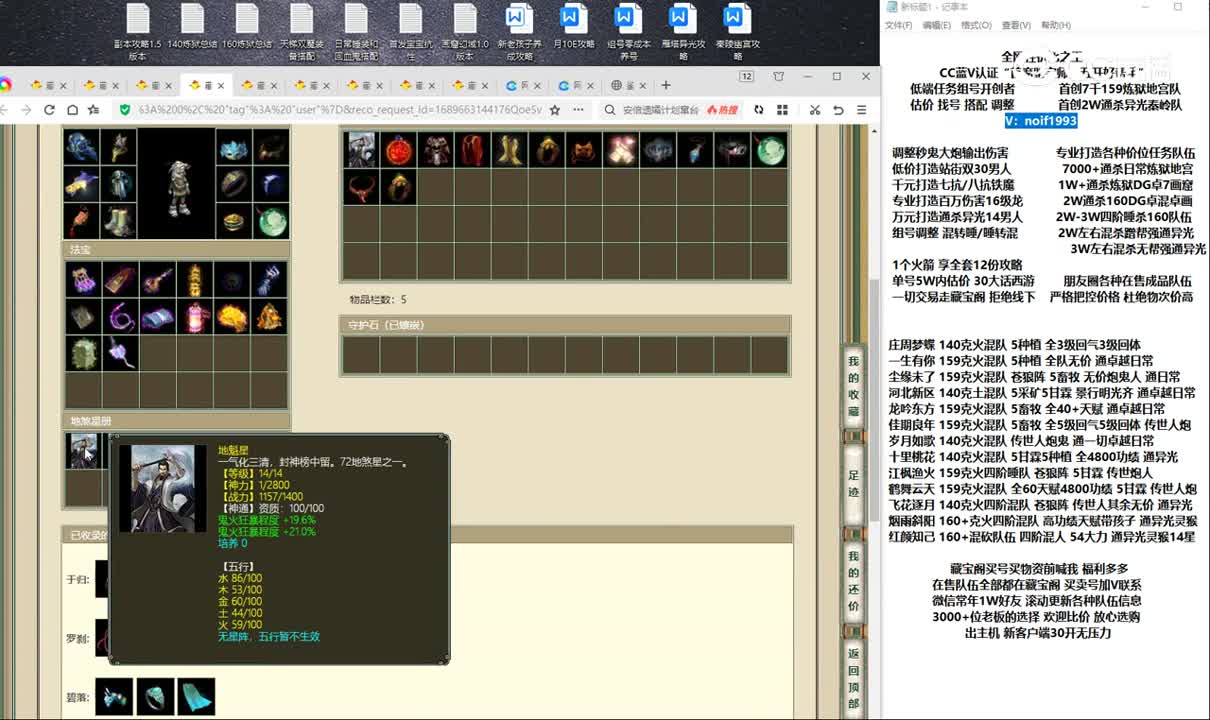Click the 庄周梦蝶 line in Notepad
Screen dimensions: 1210x720
(x=1014, y=345)
